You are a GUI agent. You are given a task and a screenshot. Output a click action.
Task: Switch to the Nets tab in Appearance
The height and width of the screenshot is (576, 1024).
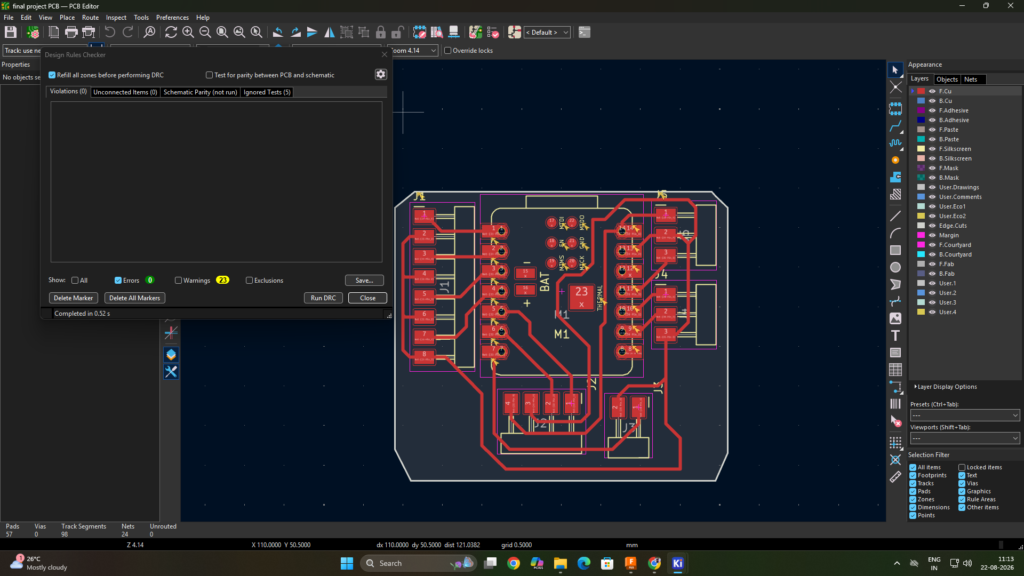[x=970, y=79]
